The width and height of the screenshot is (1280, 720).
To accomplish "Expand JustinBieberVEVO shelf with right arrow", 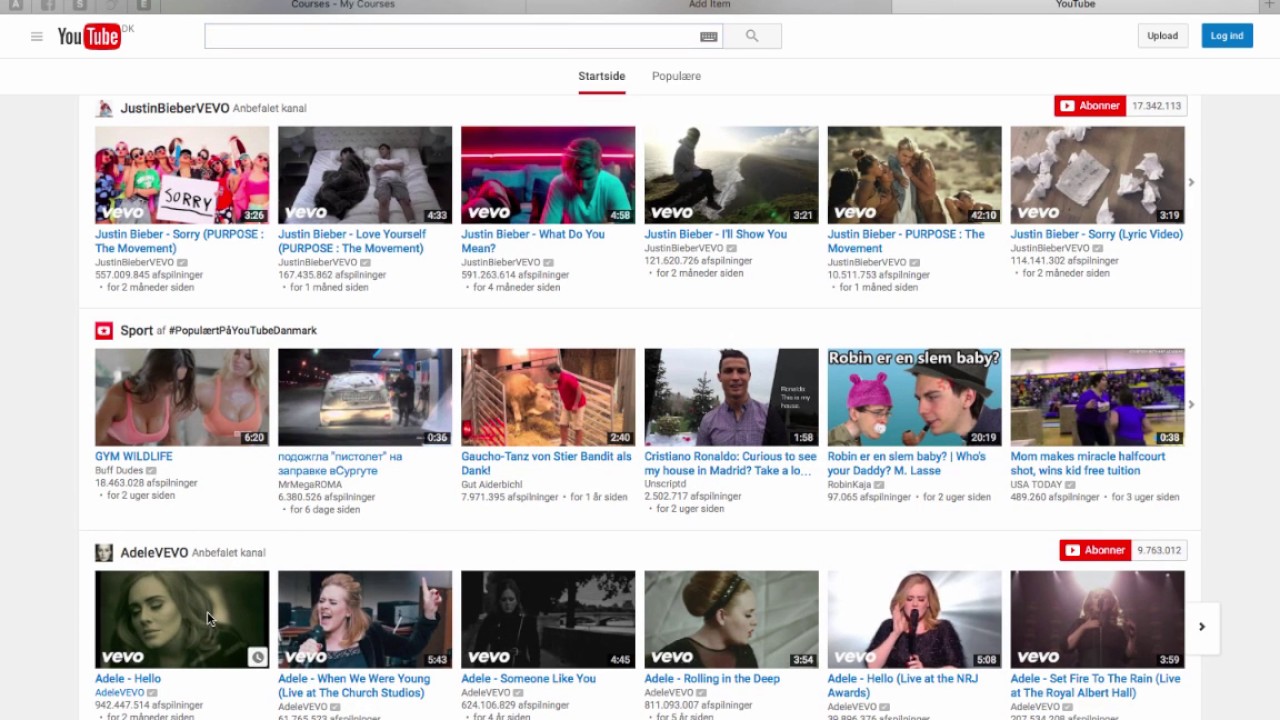I will (x=1191, y=182).
